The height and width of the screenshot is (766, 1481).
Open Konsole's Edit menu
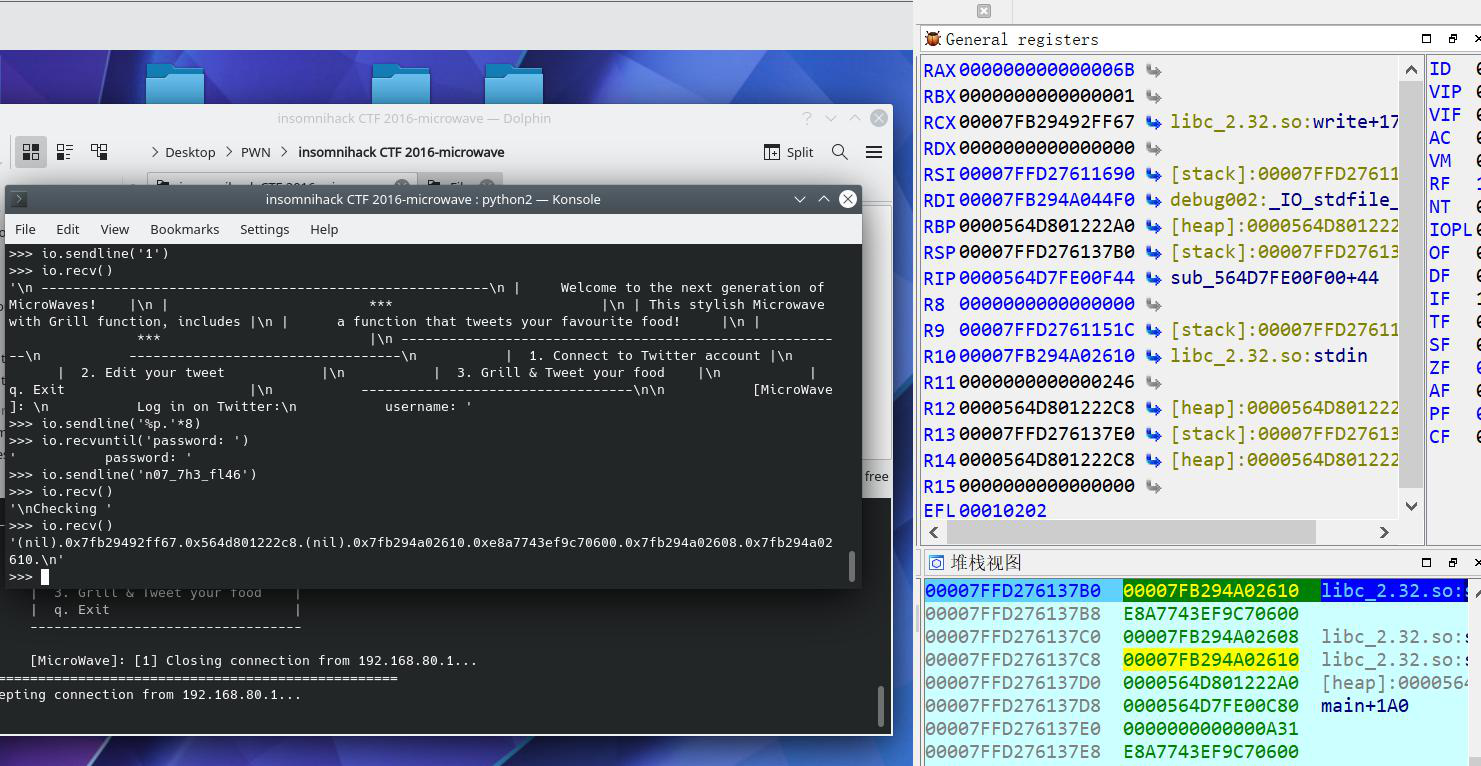(x=68, y=229)
